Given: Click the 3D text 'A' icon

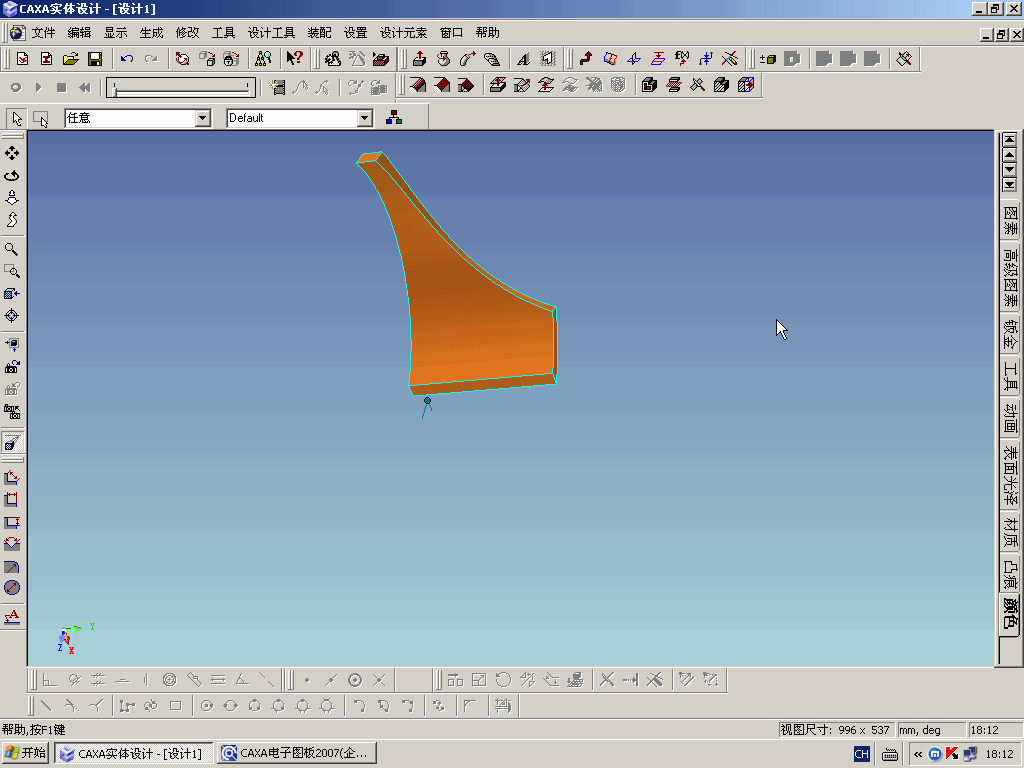Looking at the screenshot, I should click(x=523, y=59).
